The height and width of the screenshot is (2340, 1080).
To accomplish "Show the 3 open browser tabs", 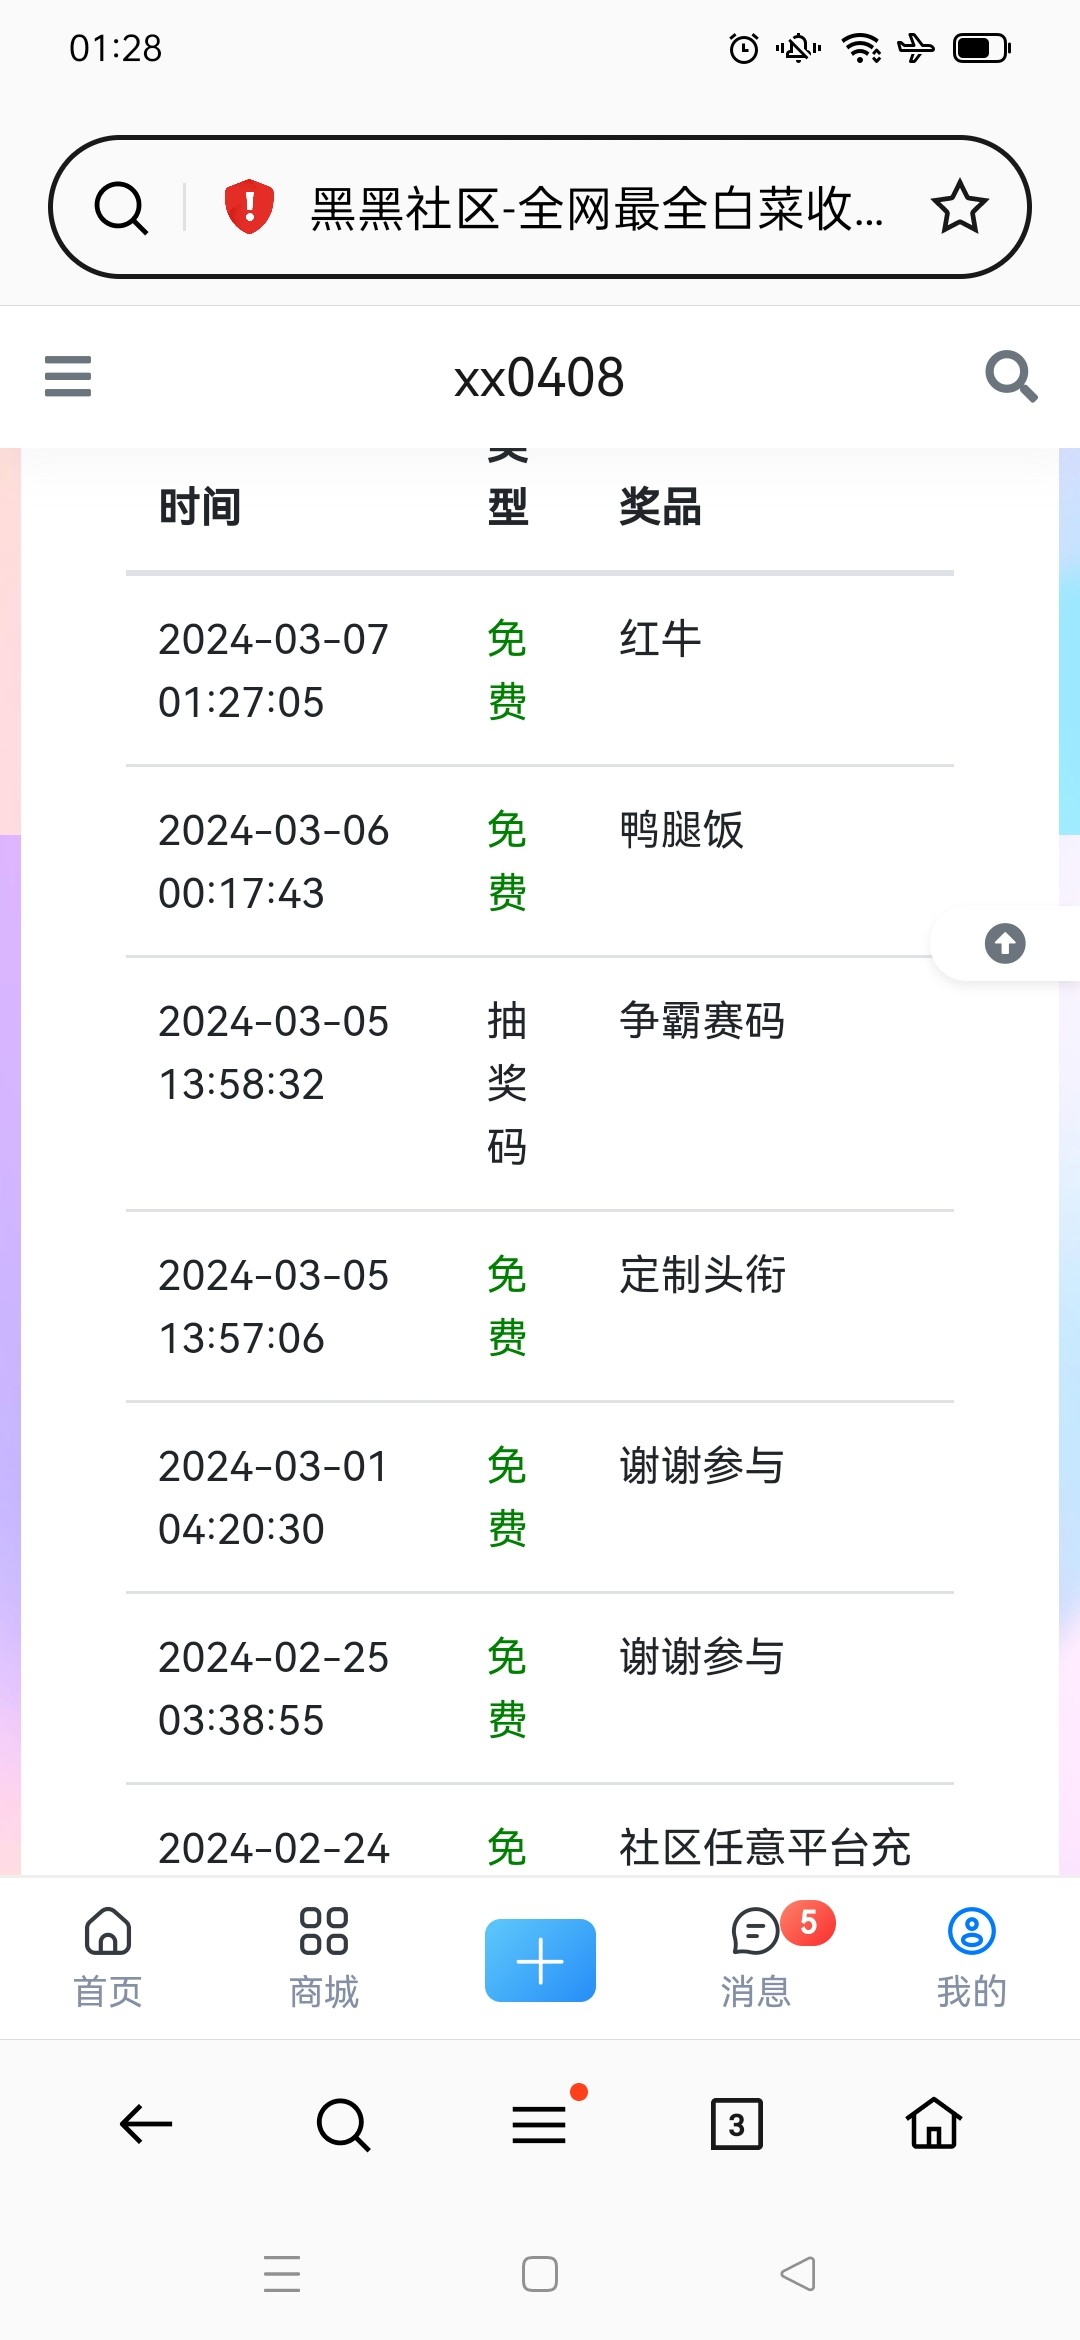I will tap(736, 2124).
